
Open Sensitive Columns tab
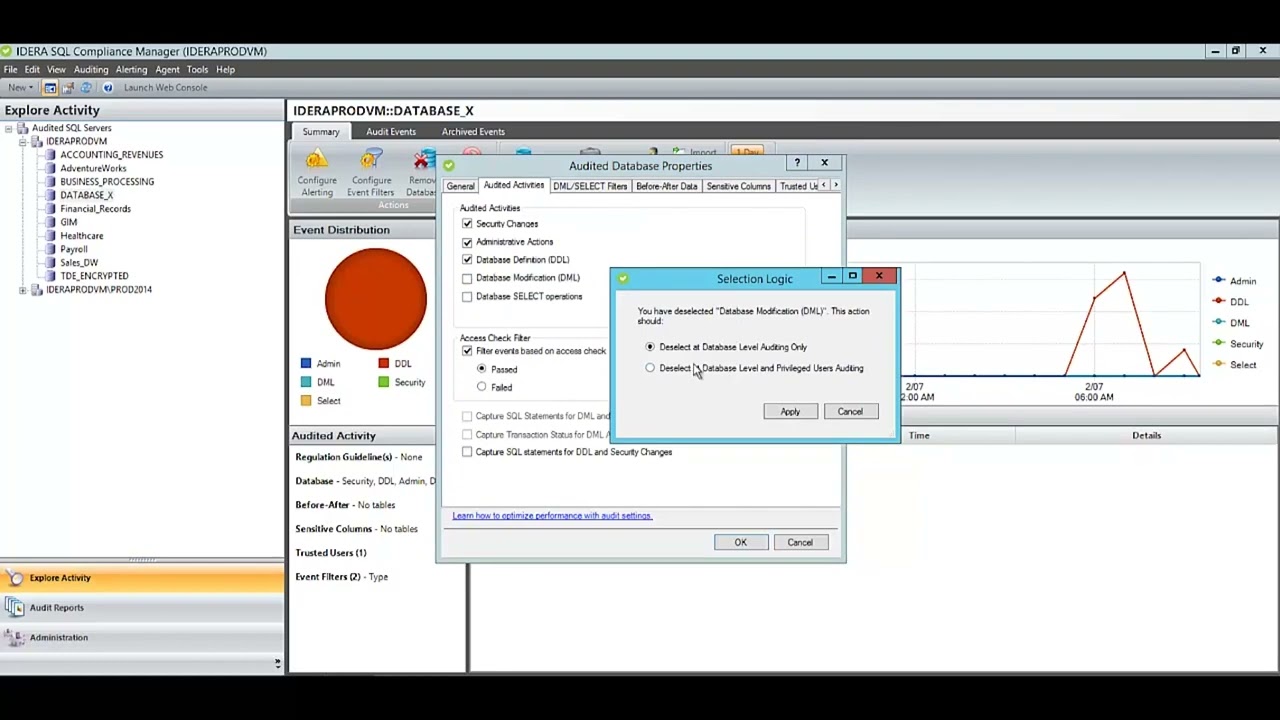point(738,186)
